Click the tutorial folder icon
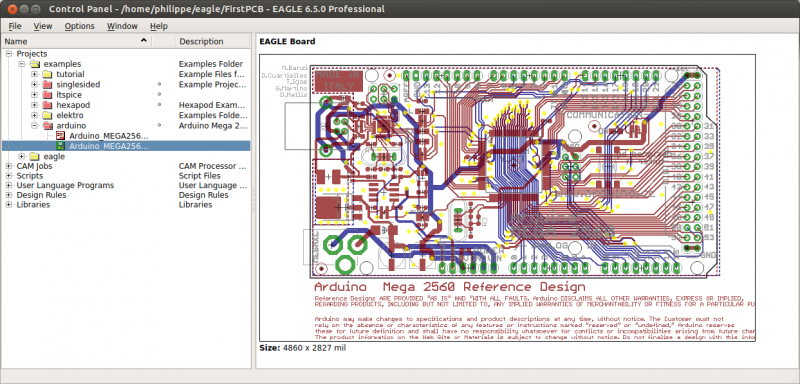Viewport: 800px width, 384px height. pos(47,74)
